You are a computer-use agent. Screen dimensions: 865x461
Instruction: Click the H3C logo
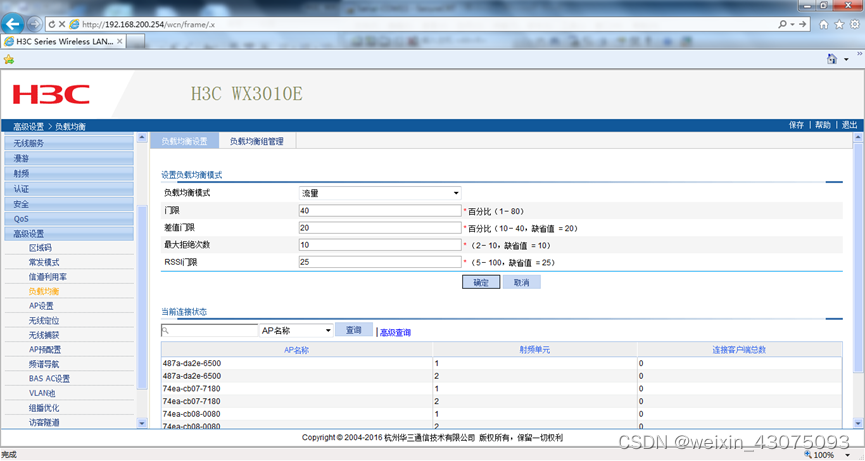tap(51, 94)
